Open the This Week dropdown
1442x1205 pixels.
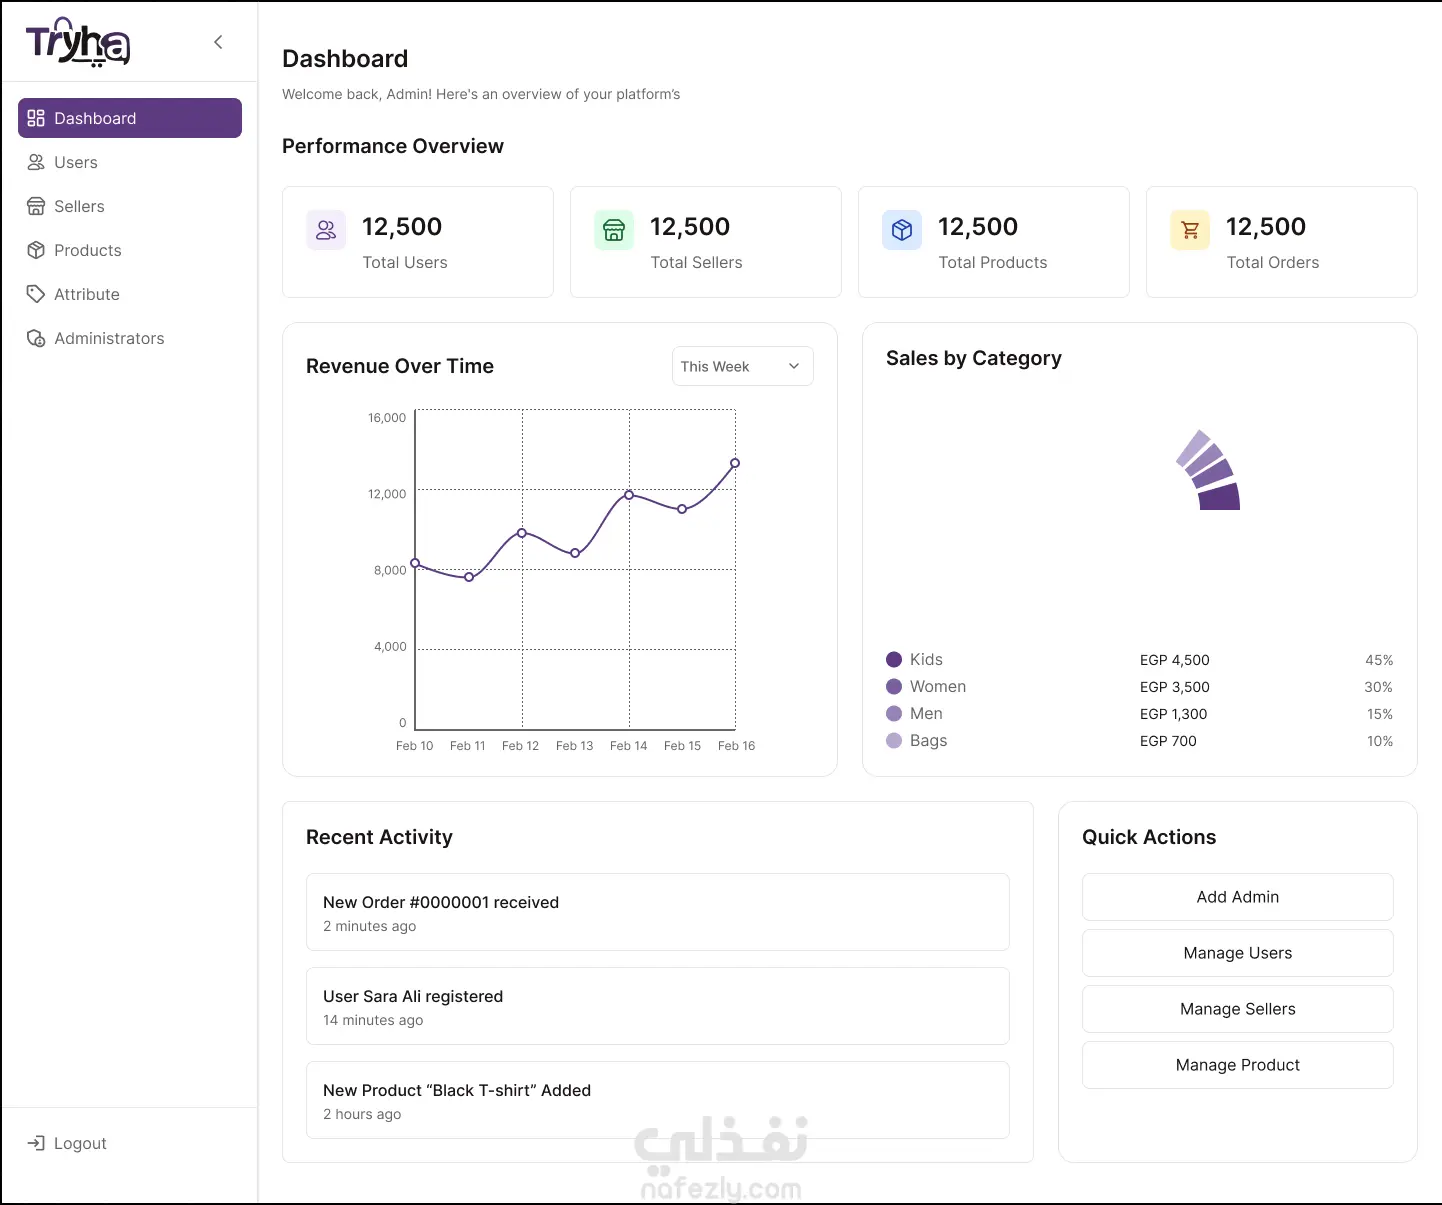pos(743,366)
